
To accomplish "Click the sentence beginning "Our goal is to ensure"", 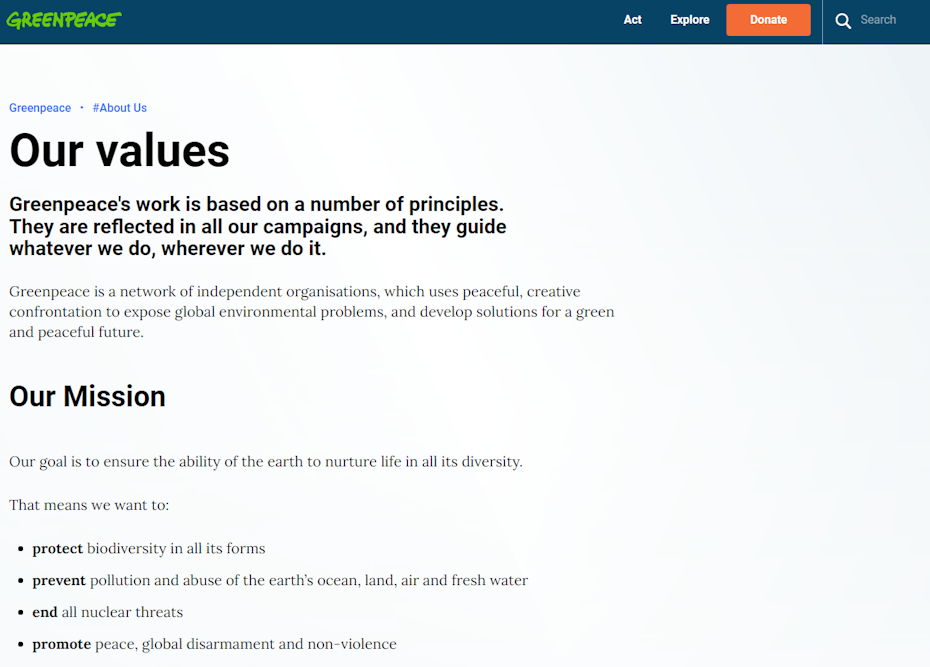I will click(x=266, y=462).
